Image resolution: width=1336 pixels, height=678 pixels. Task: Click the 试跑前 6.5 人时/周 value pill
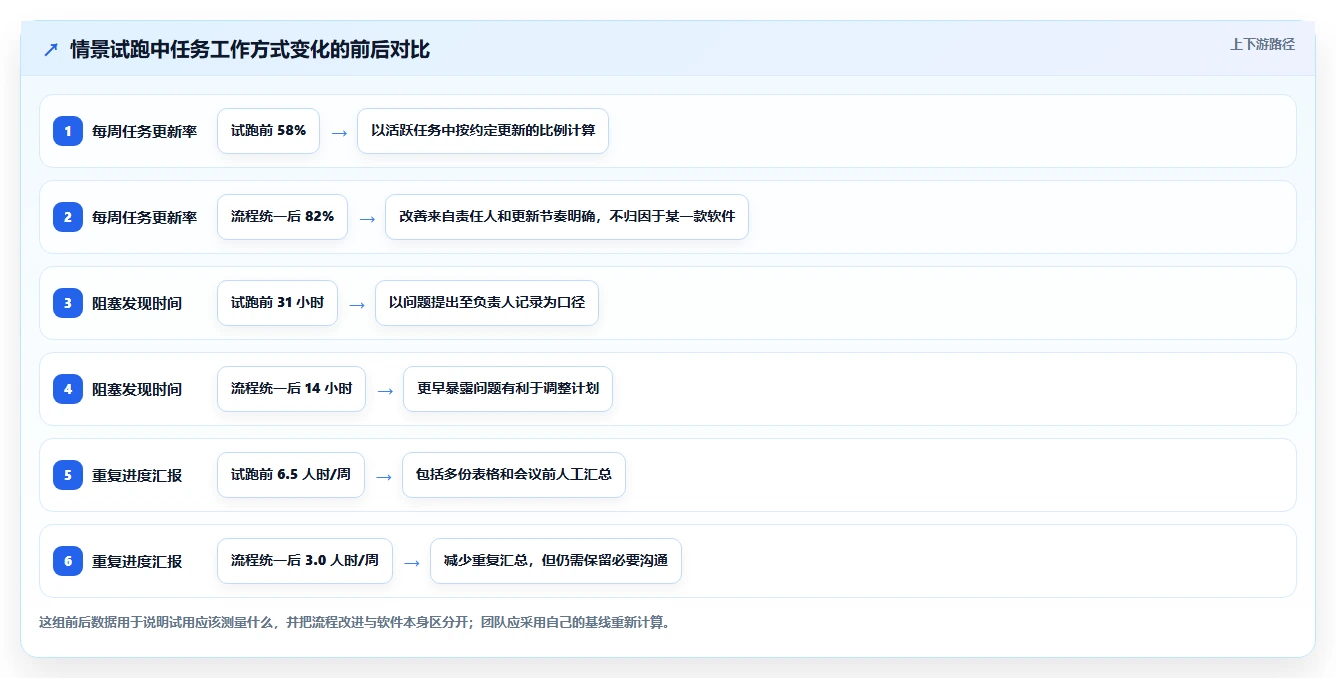click(291, 475)
